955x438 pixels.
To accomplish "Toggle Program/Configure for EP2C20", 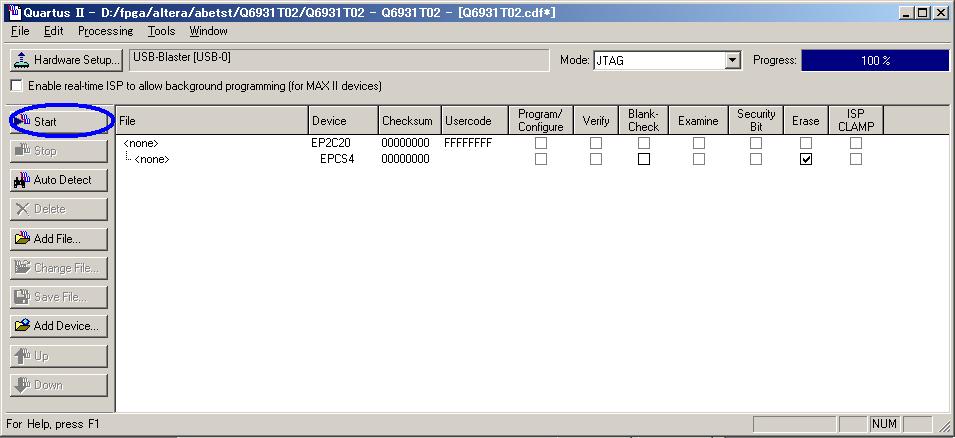I will (541, 143).
